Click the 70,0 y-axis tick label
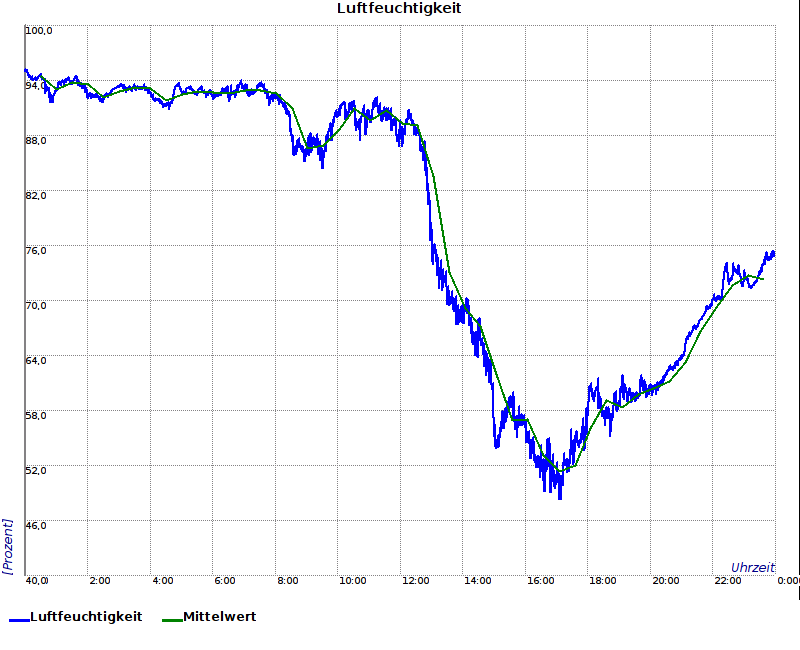Image resolution: width=800 pixels, height=650 pixels. (36, 306)
